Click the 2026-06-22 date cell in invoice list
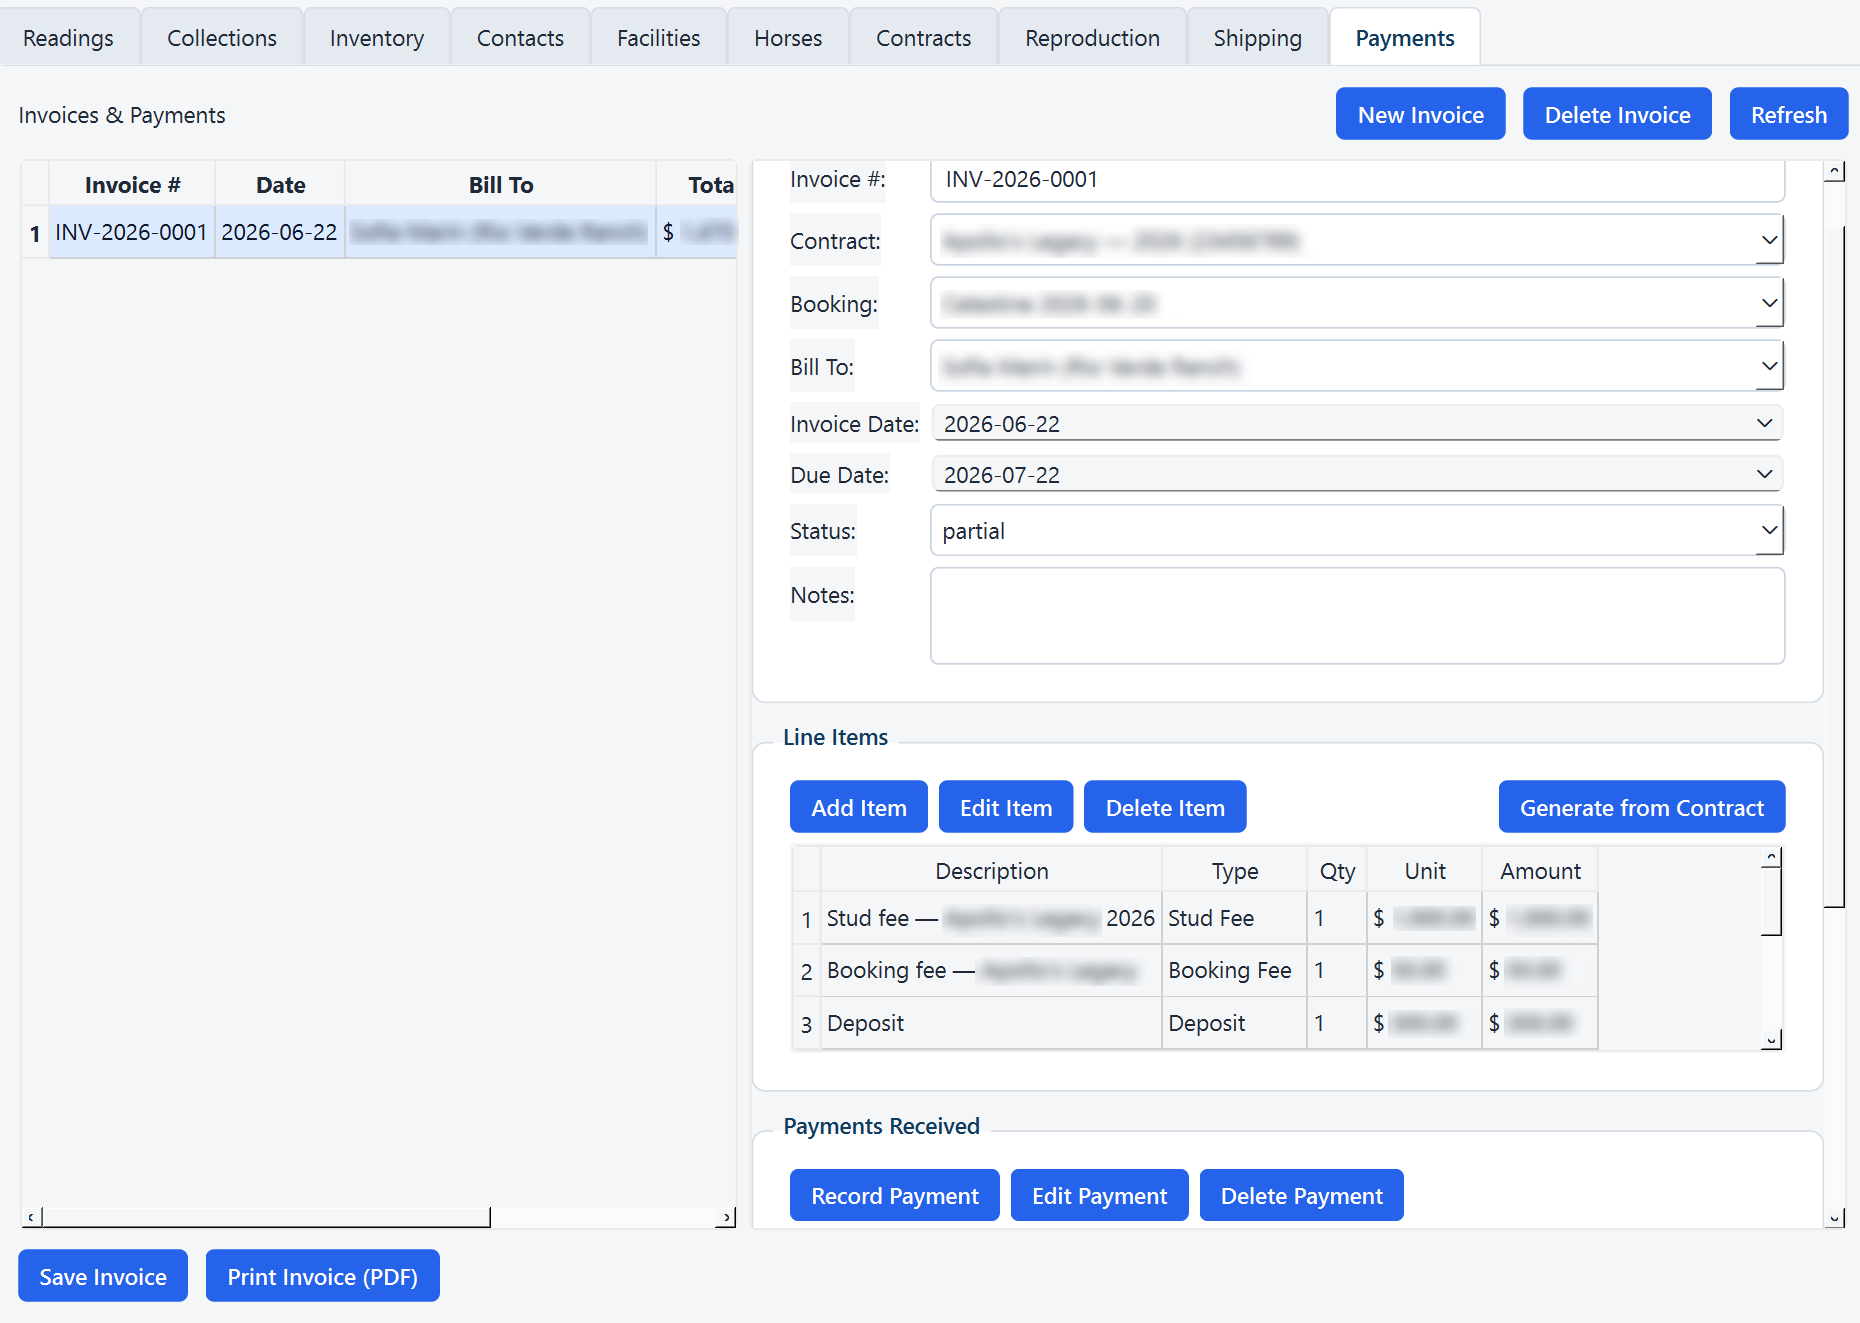The height and width of the screenshot is (1323, 1860). (x=279, y=232)
